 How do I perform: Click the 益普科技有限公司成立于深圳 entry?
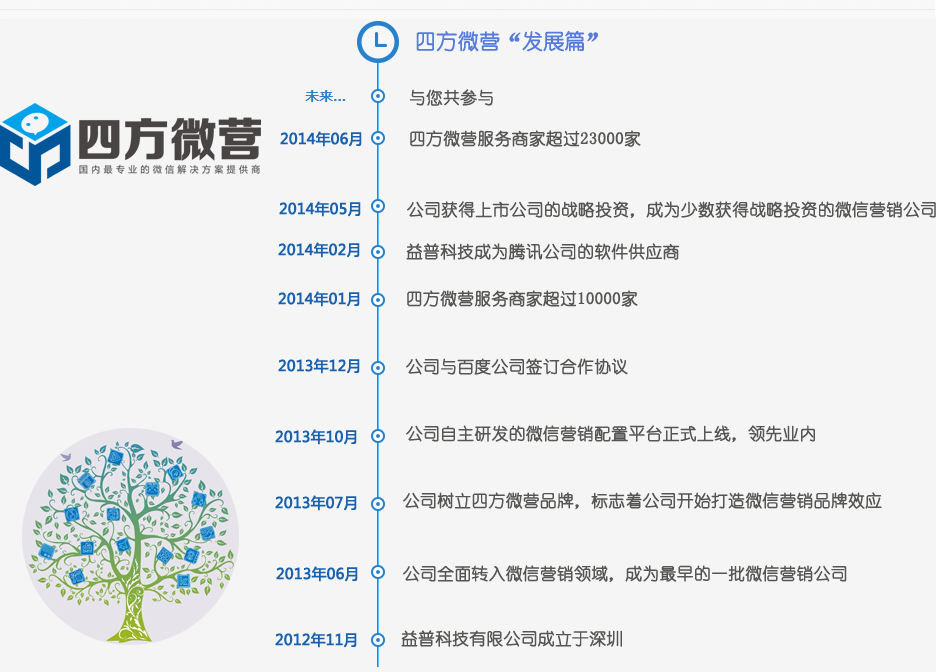coord(512,639)
